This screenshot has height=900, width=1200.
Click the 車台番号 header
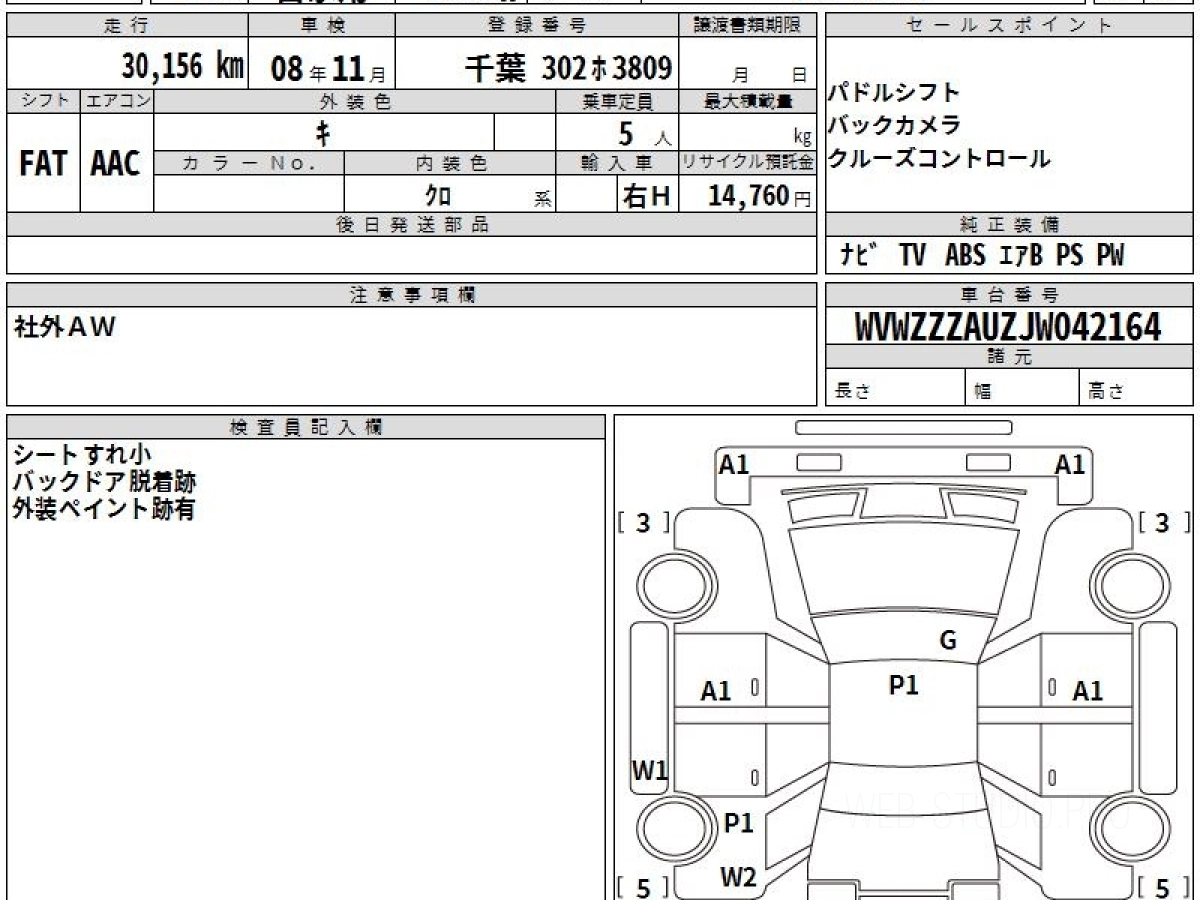point(1009,295)
